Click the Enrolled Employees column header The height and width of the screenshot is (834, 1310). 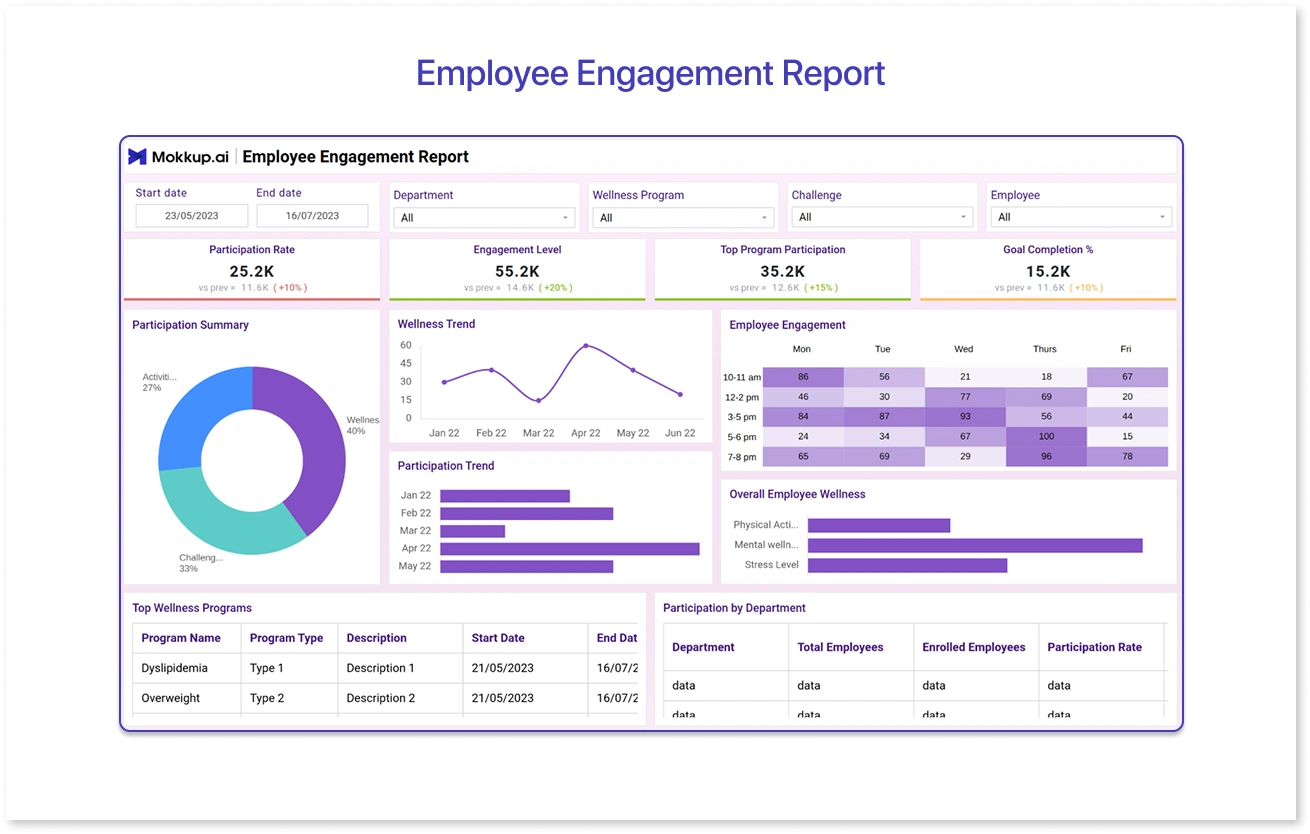click(976, 647)
